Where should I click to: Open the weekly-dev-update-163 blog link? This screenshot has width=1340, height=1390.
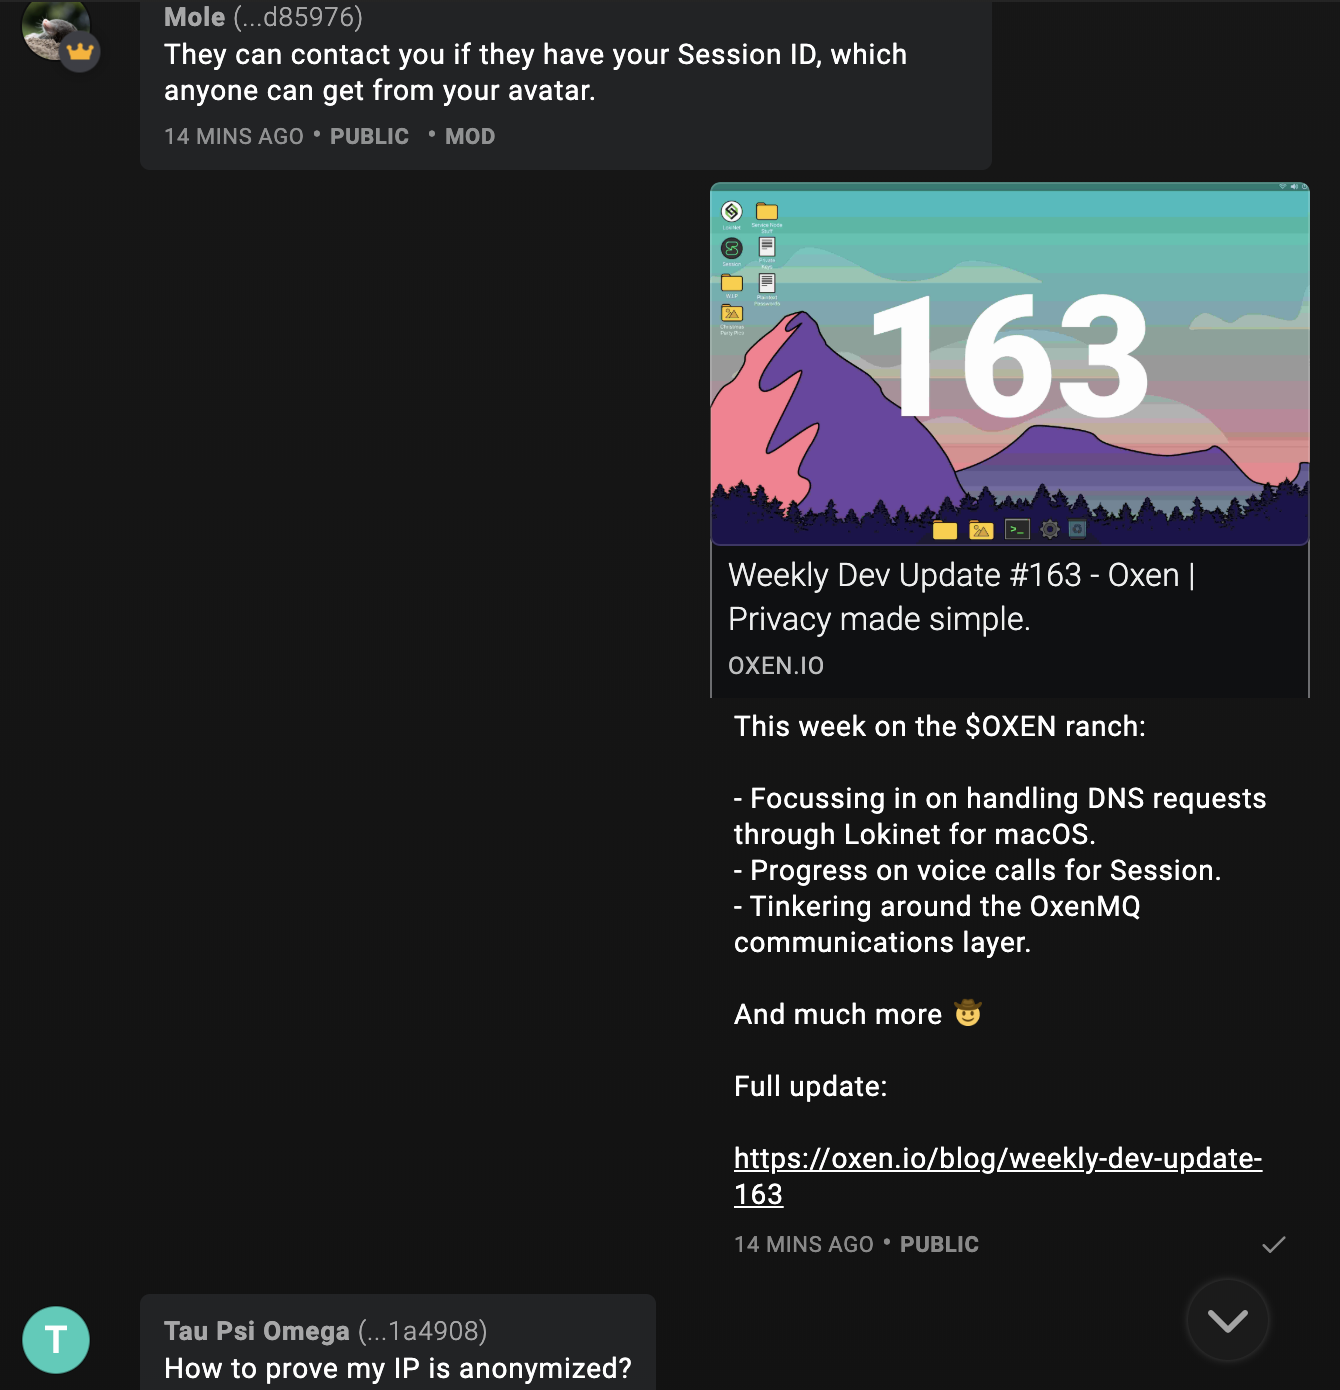[998, 1176]
